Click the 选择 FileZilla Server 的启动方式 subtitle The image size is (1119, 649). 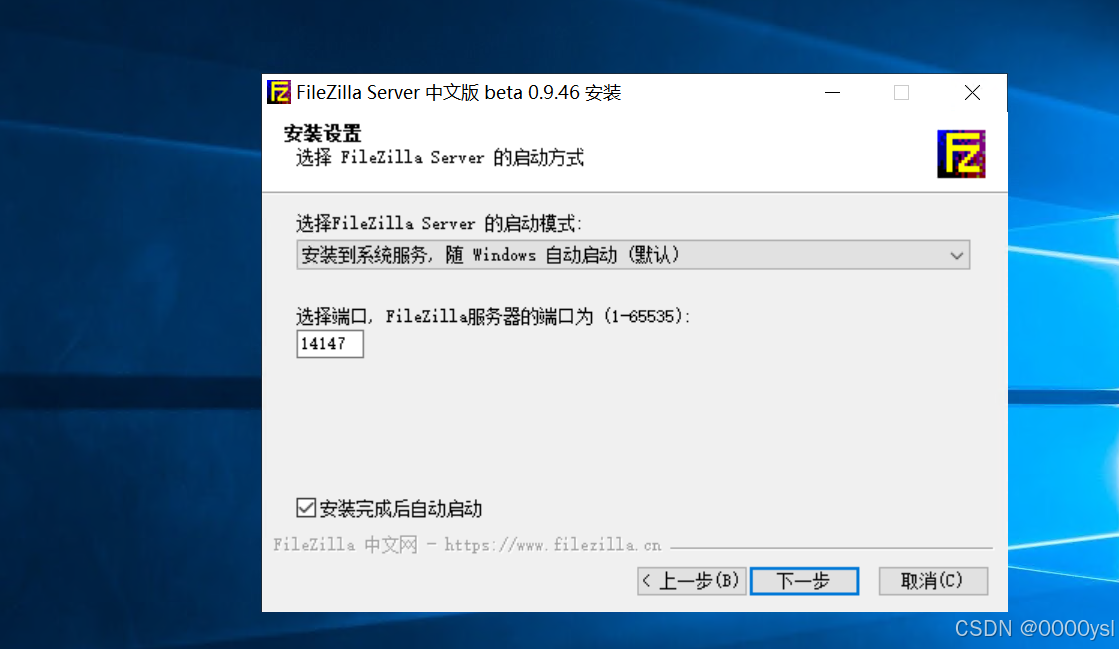point(440,157)
